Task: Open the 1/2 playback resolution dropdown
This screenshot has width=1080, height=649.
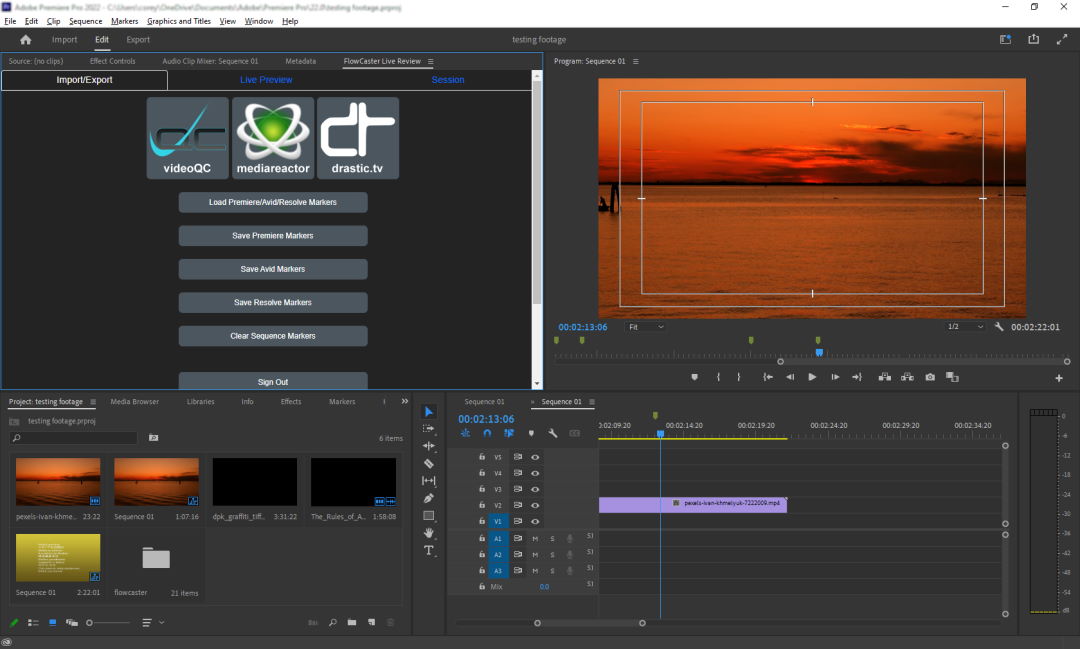Action: coord(966,327)
